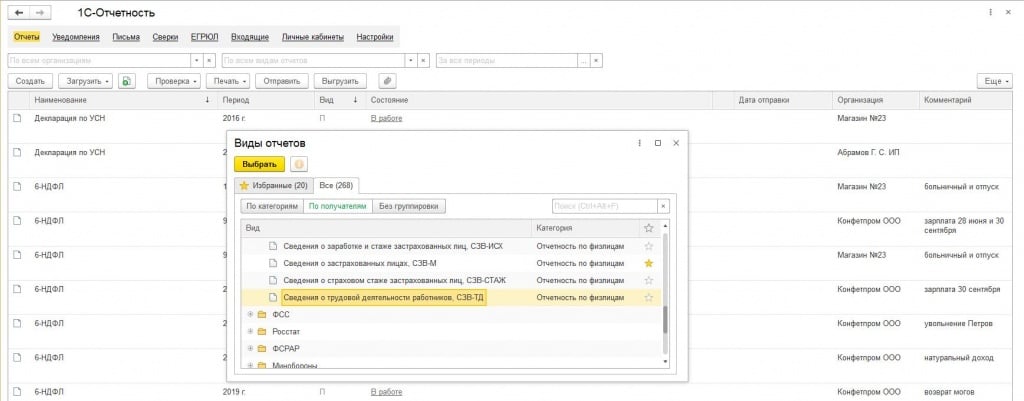
Task: Toggle favorite star for СЗВ-М report
Action: [648, 263]
